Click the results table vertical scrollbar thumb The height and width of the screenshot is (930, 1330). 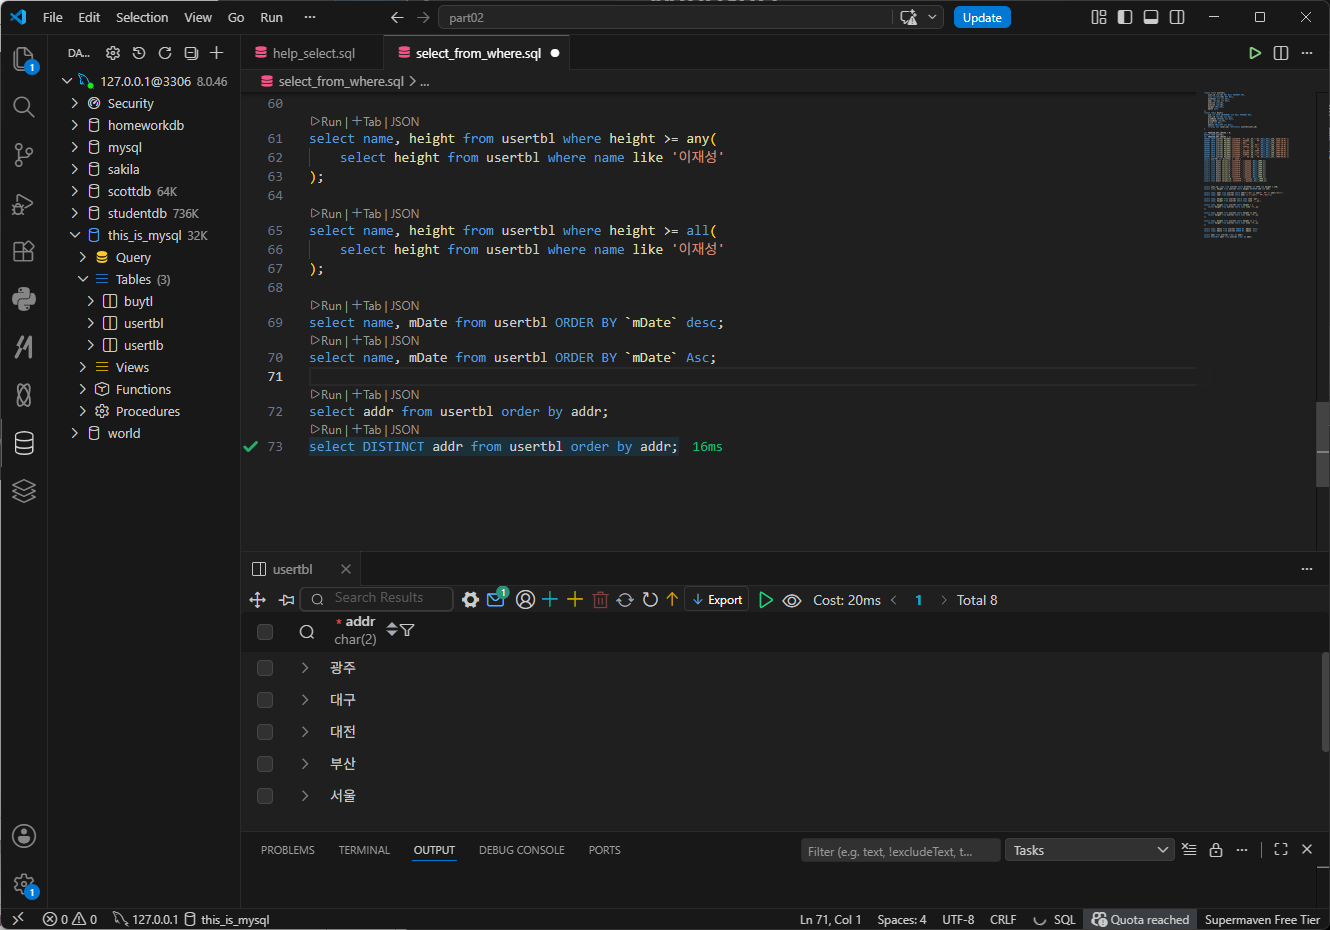coord(1326,700)
